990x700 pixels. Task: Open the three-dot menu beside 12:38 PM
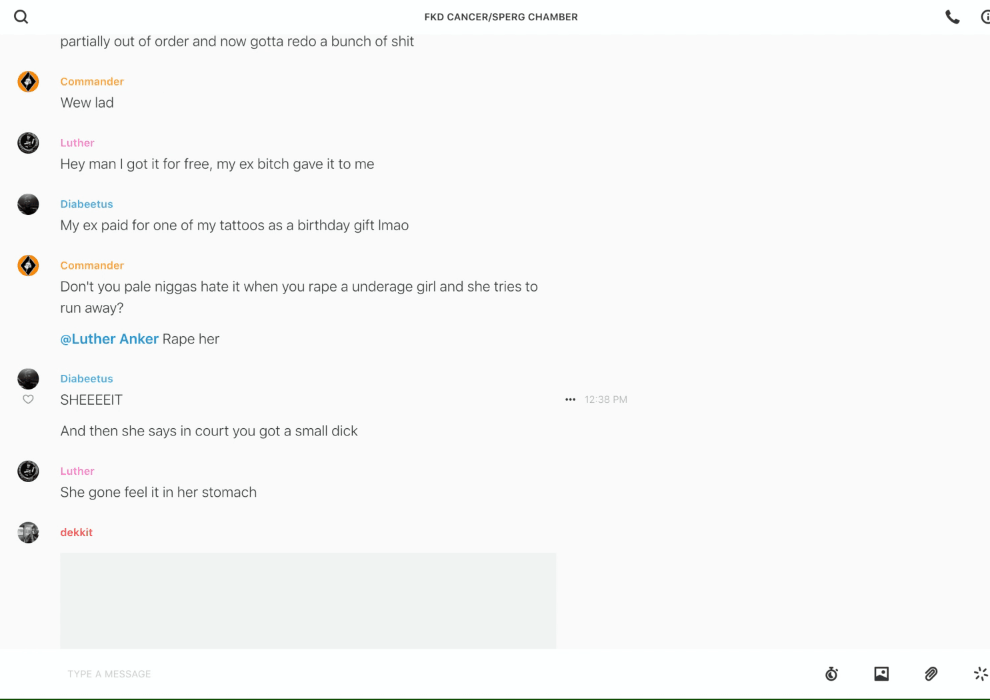coord(570,400)
